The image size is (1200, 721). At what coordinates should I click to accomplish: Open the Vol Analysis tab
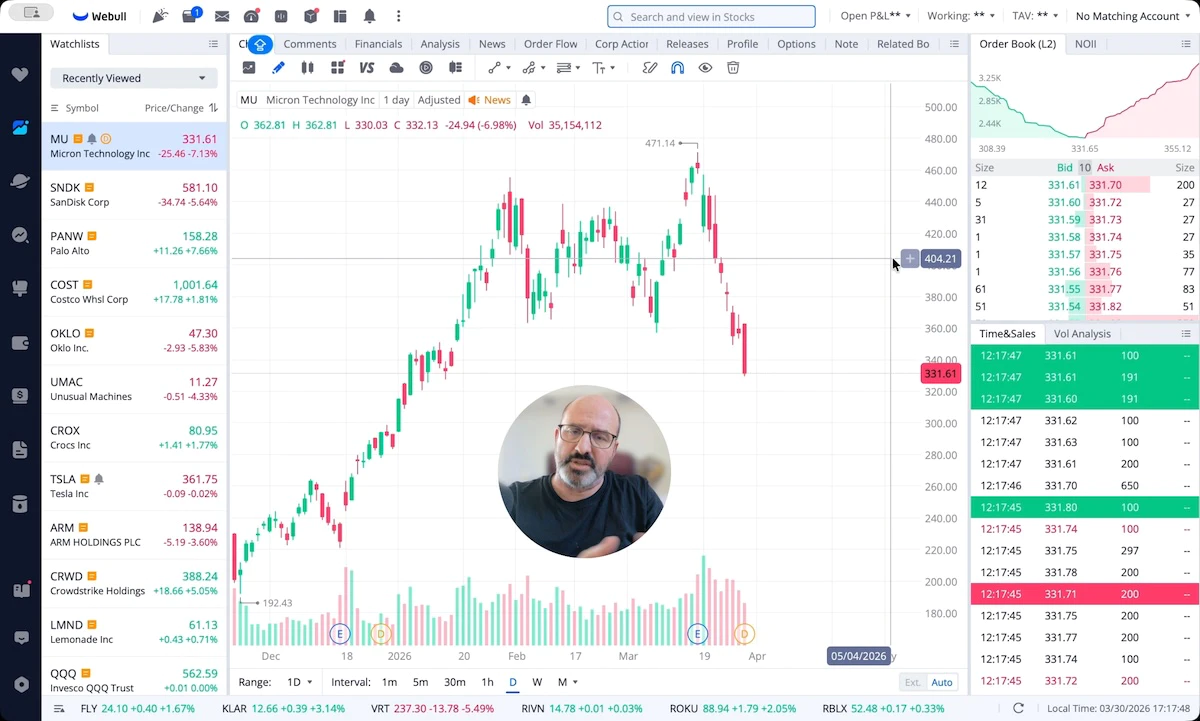[x=1082, y=334]
